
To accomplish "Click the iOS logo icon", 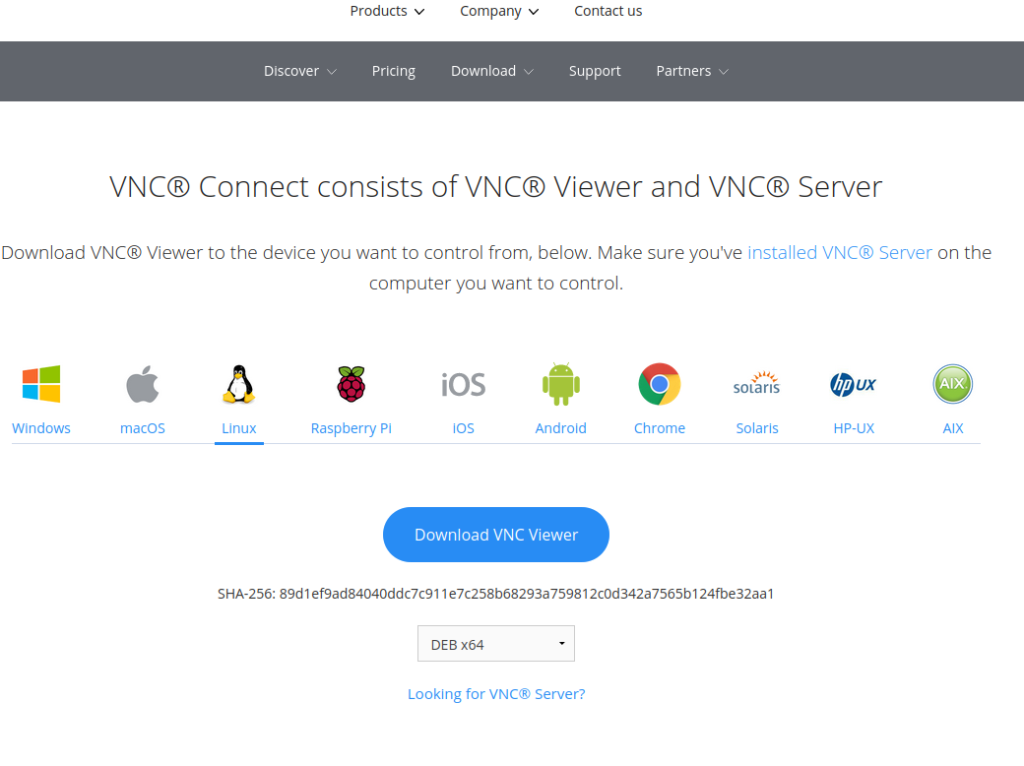I will [463, 385].
